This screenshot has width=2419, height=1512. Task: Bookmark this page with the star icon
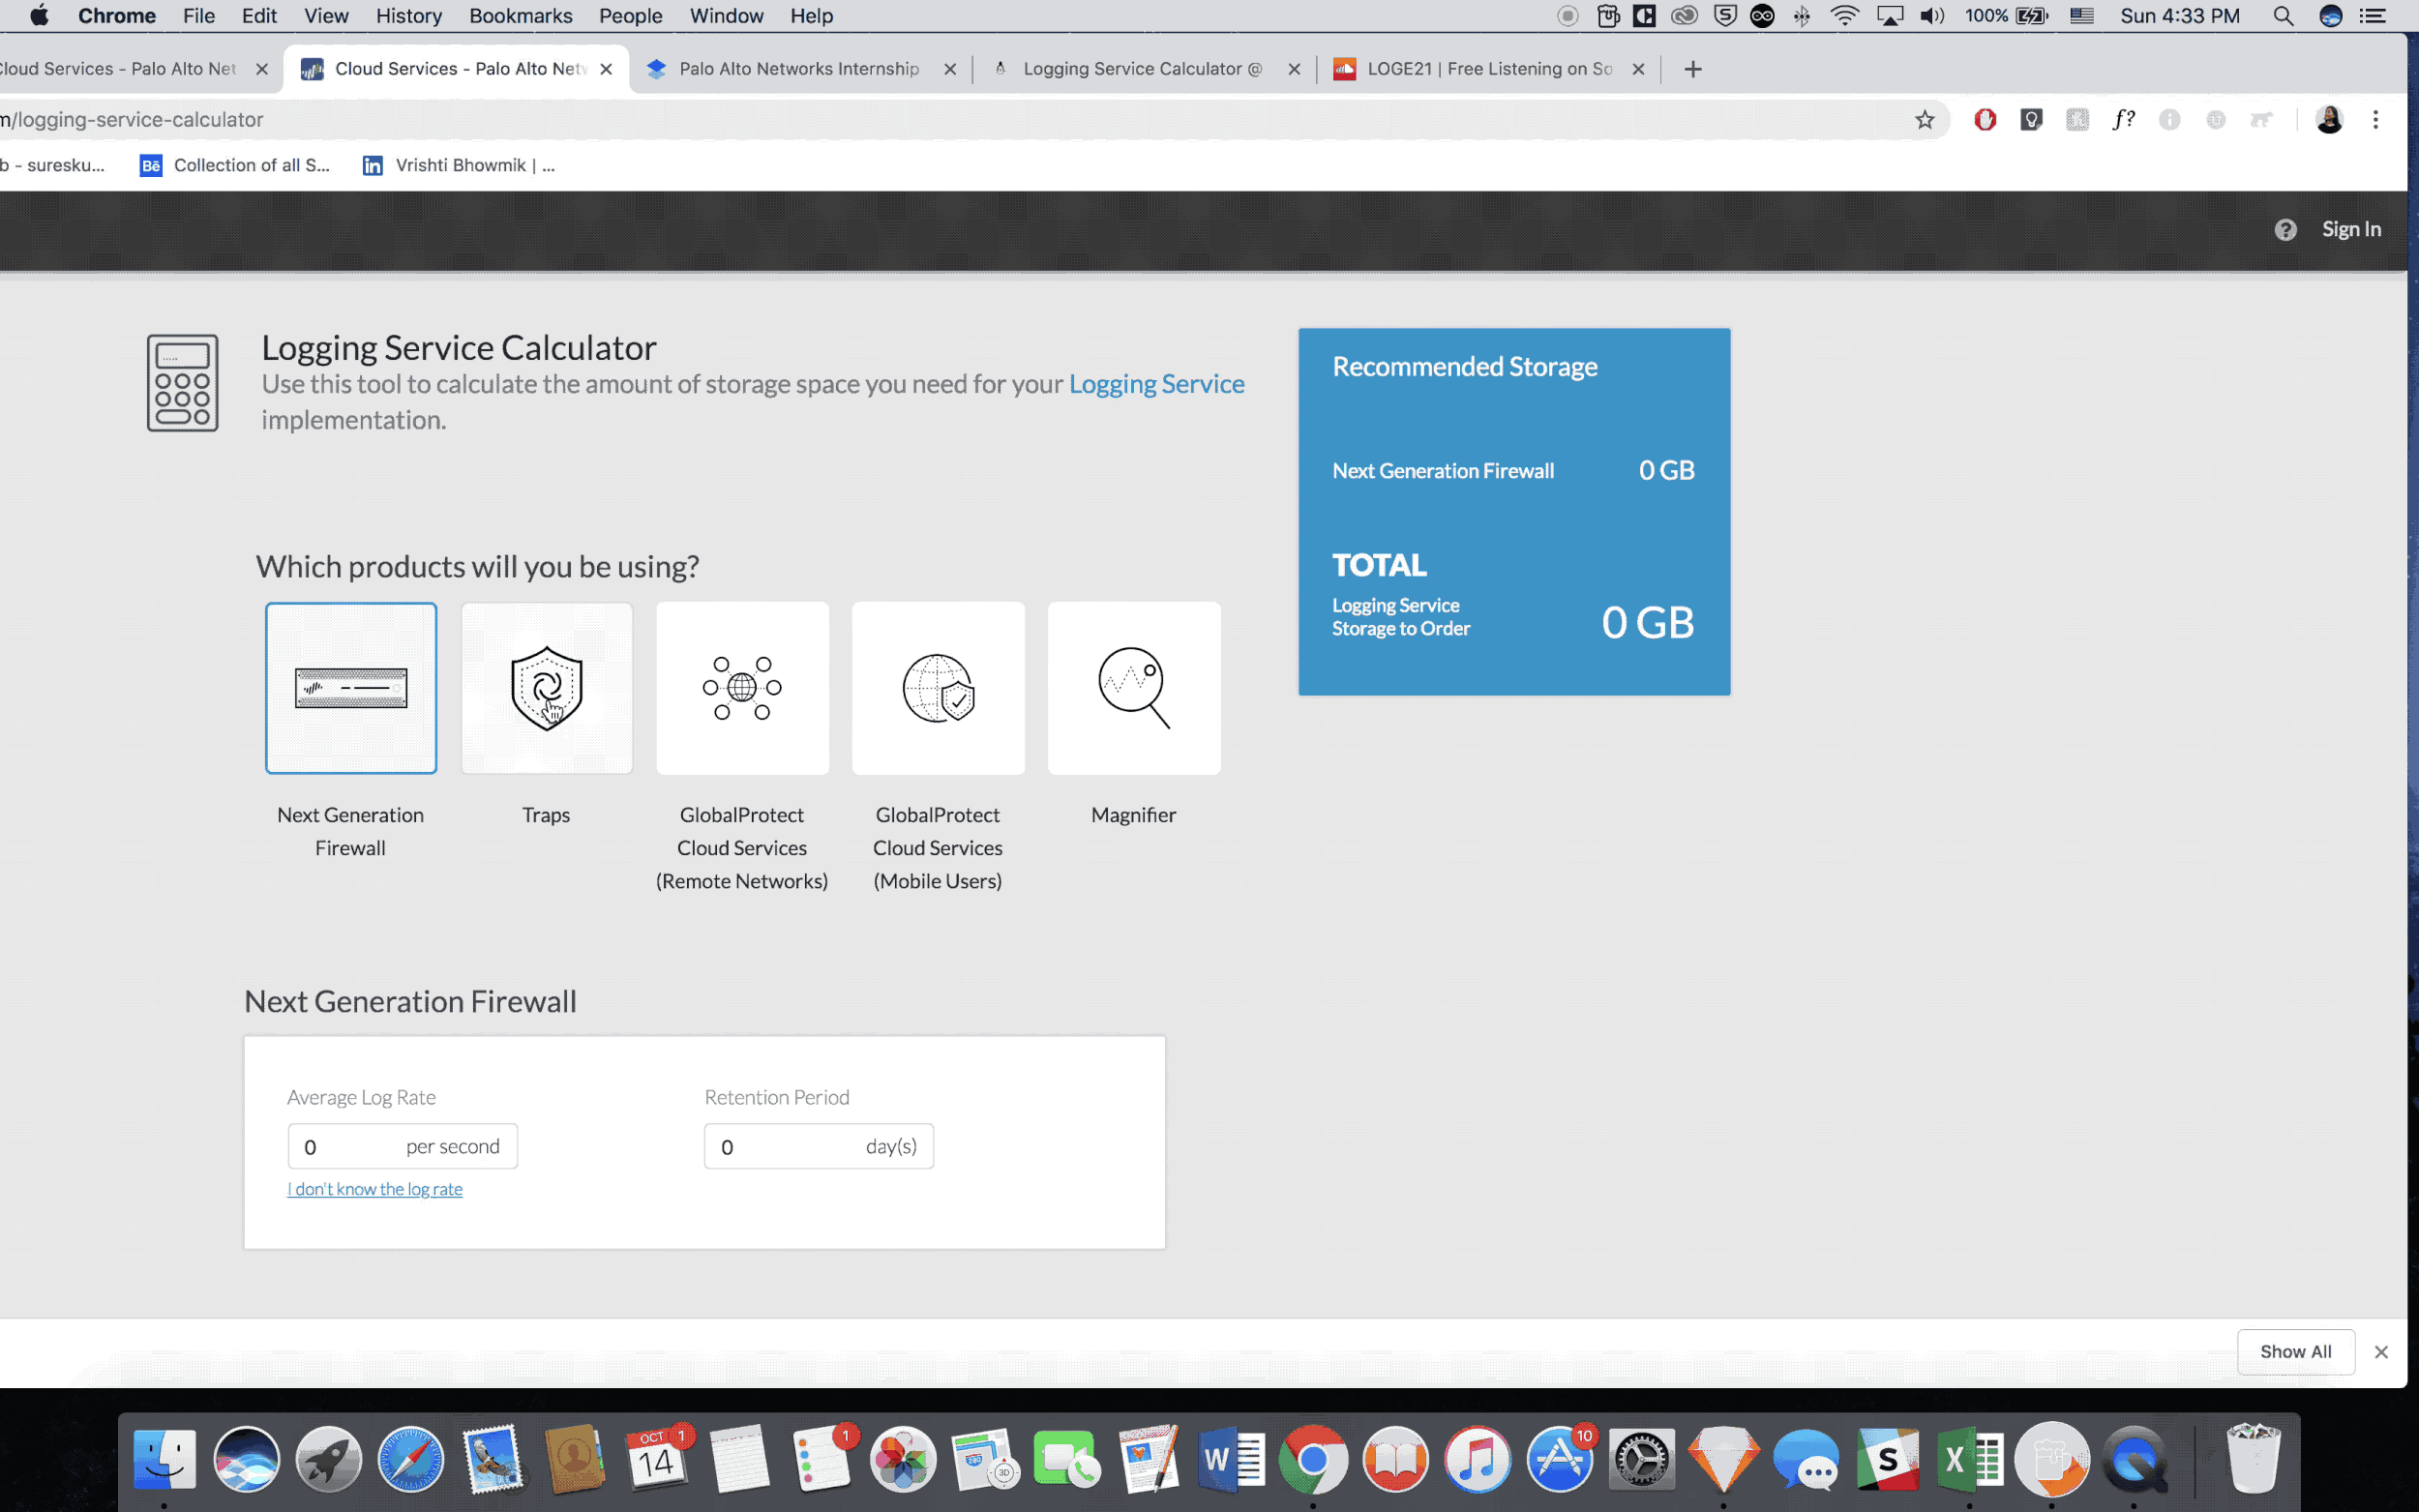point(1924,120)
